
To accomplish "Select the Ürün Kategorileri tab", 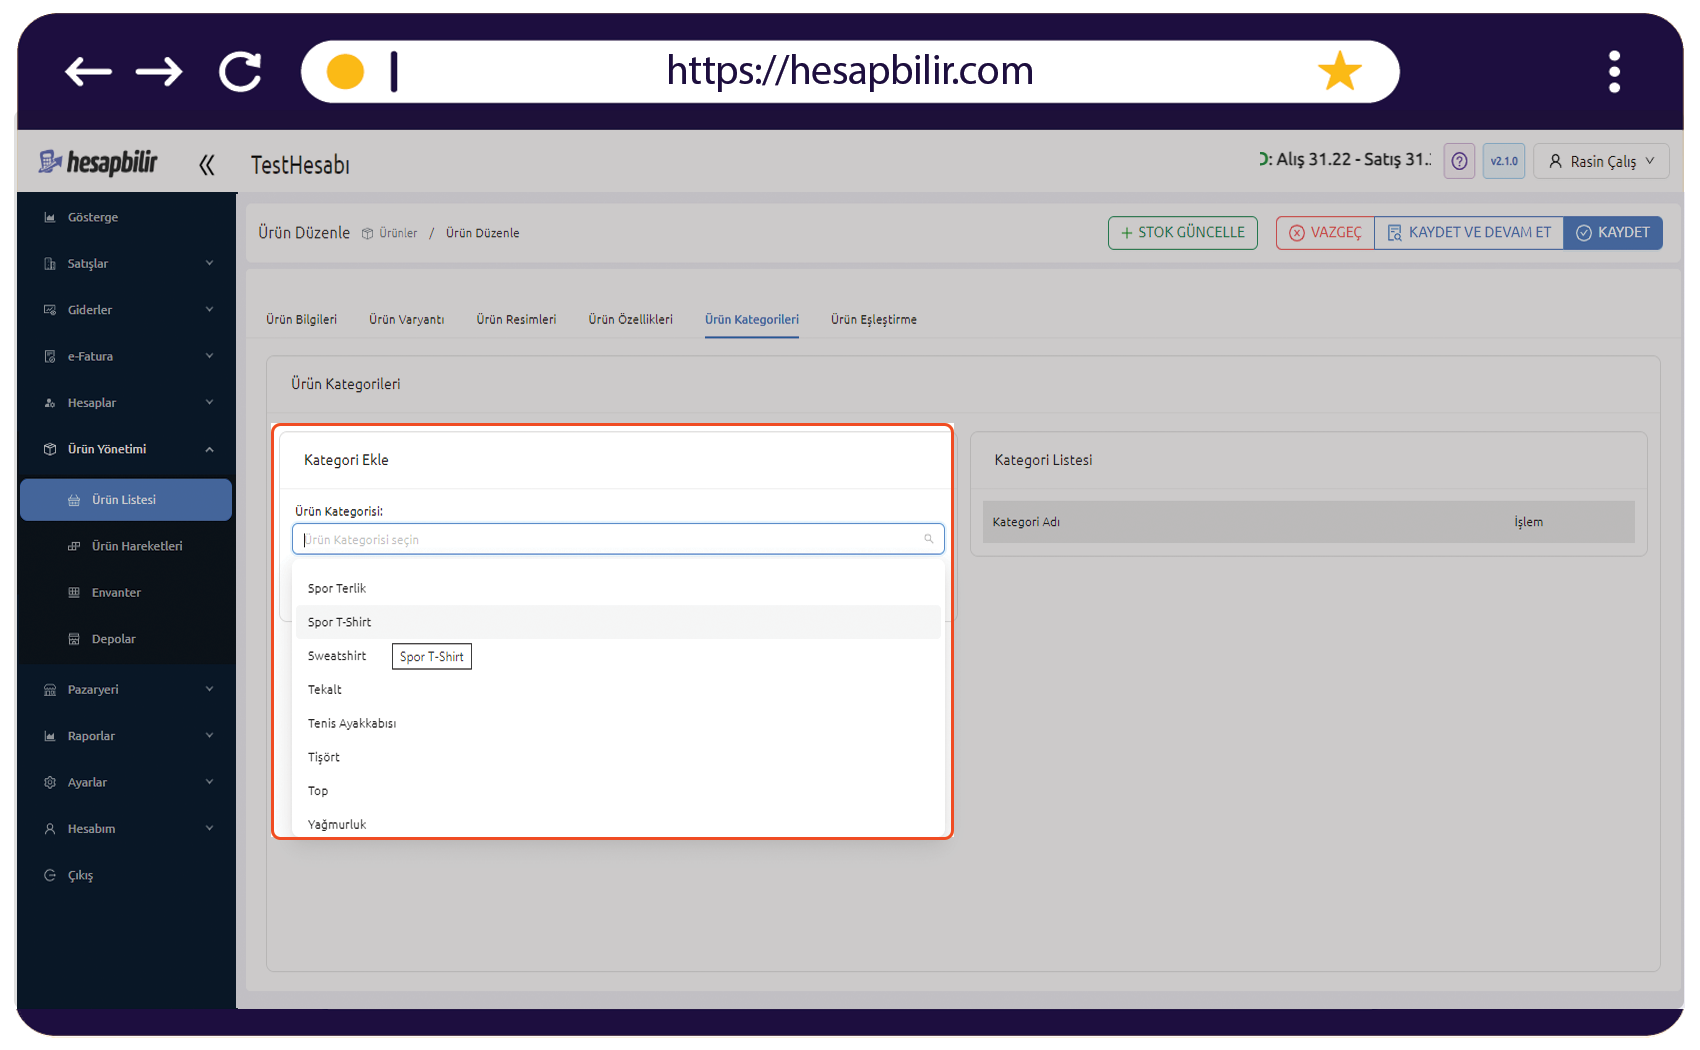I will [x=752, y=320].
